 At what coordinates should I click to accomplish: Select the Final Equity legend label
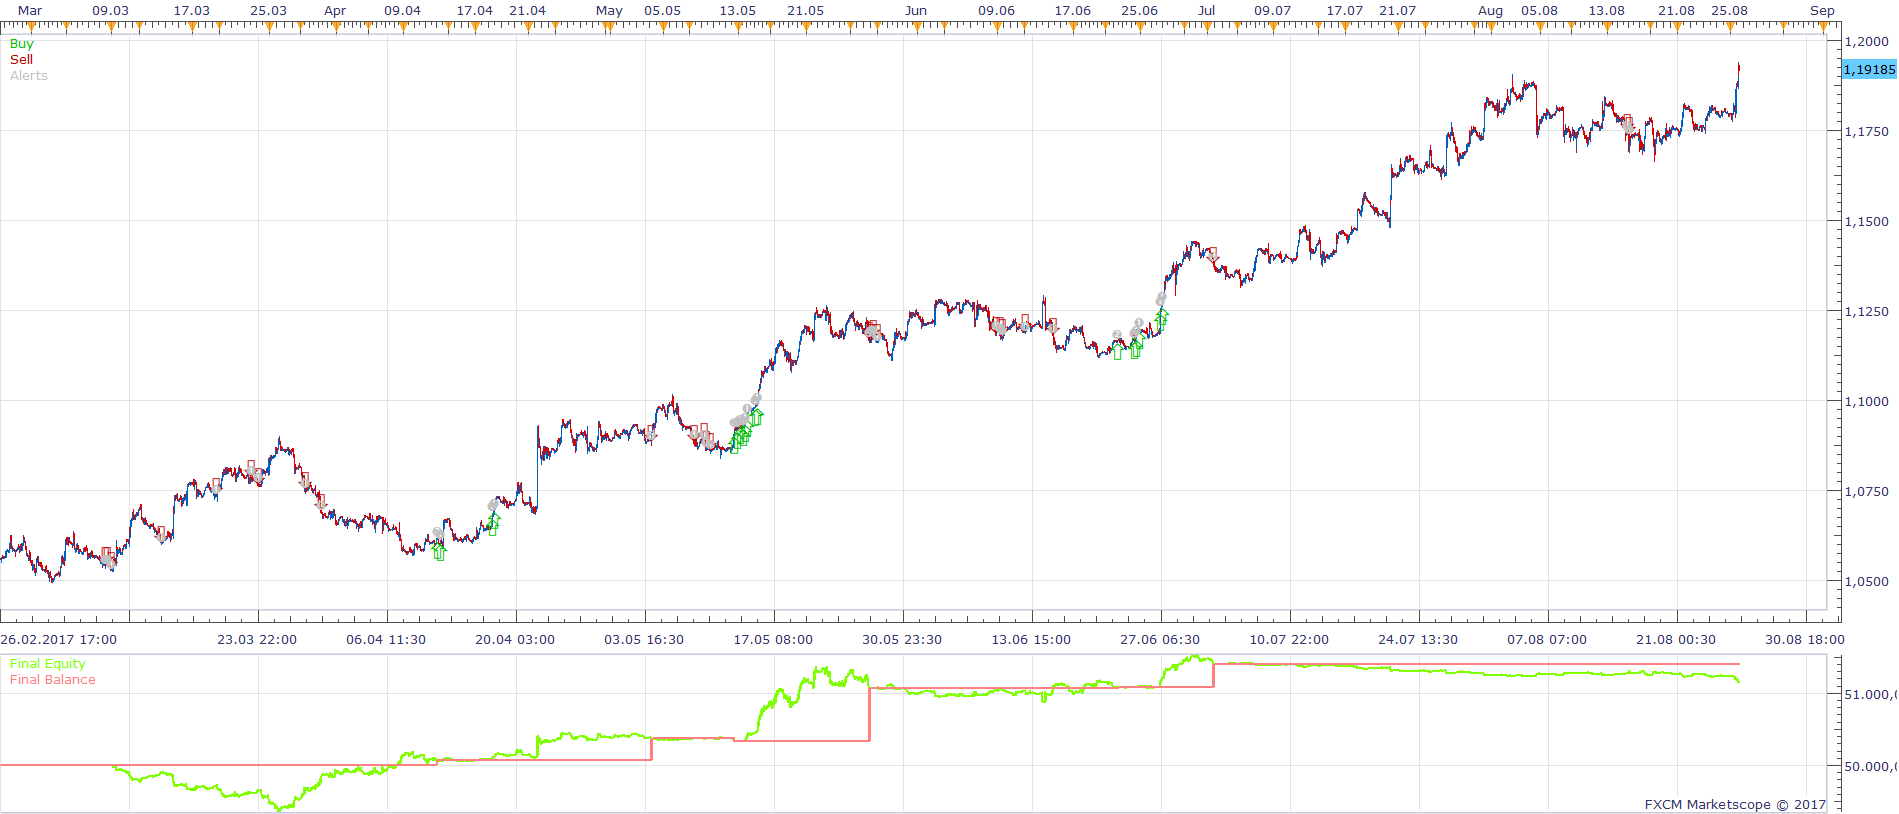point(47,664)
